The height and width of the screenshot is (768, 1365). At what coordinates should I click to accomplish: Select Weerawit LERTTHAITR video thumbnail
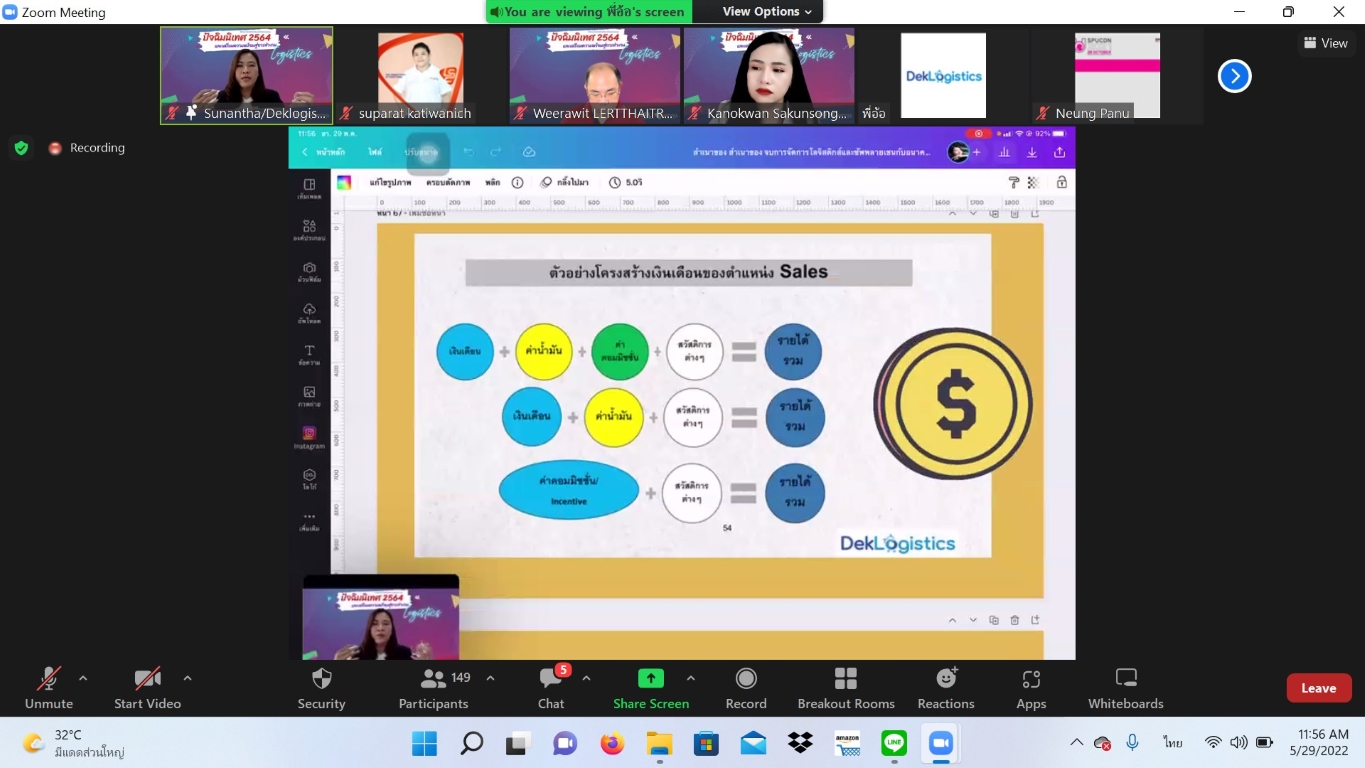595,75
